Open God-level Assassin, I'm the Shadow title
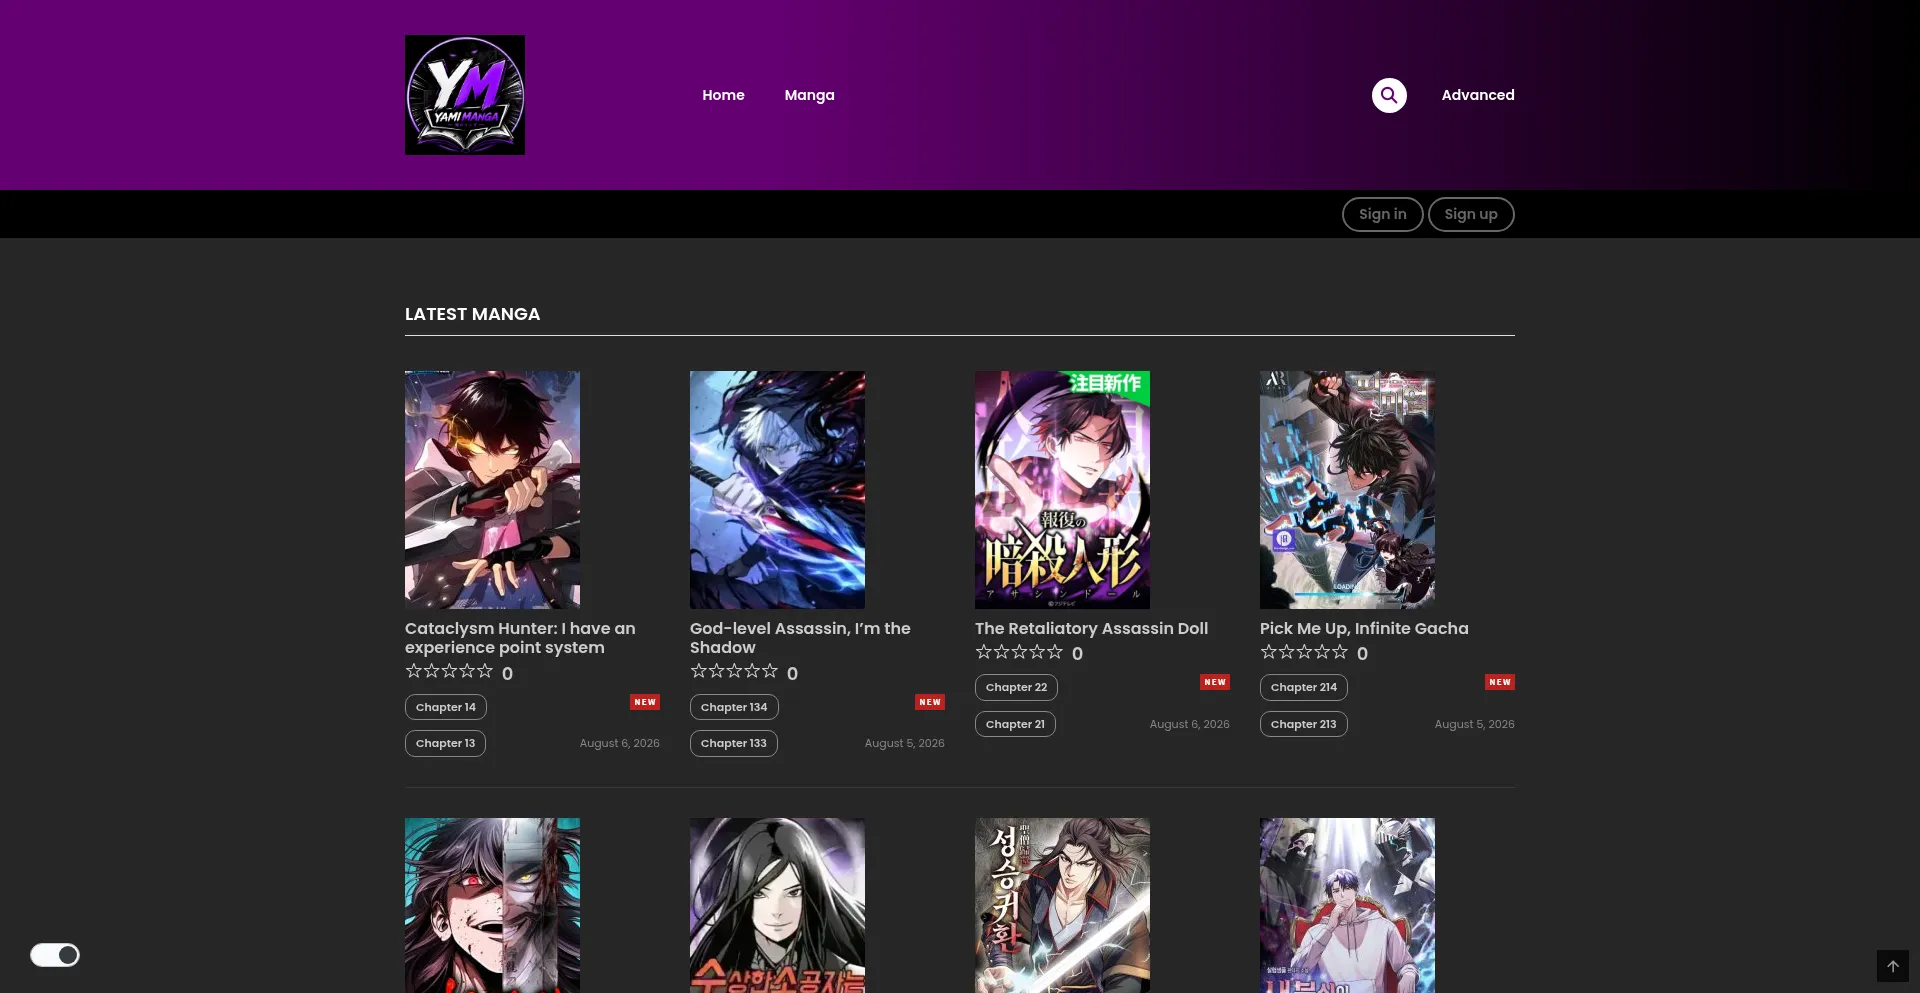Screen dimensions: 1920x993 tap(800, 638)
